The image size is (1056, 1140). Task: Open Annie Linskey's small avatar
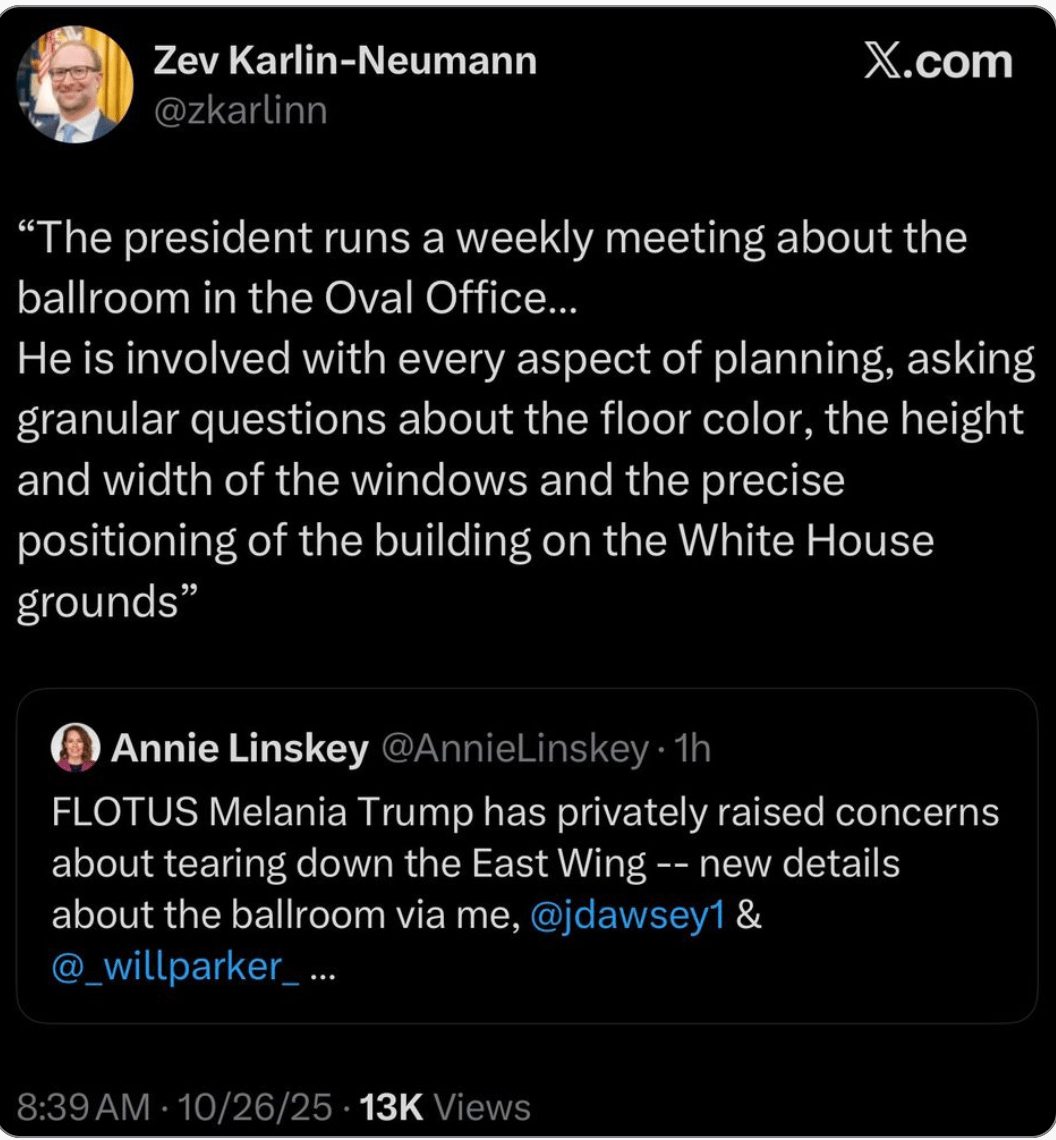click(75, 748)
